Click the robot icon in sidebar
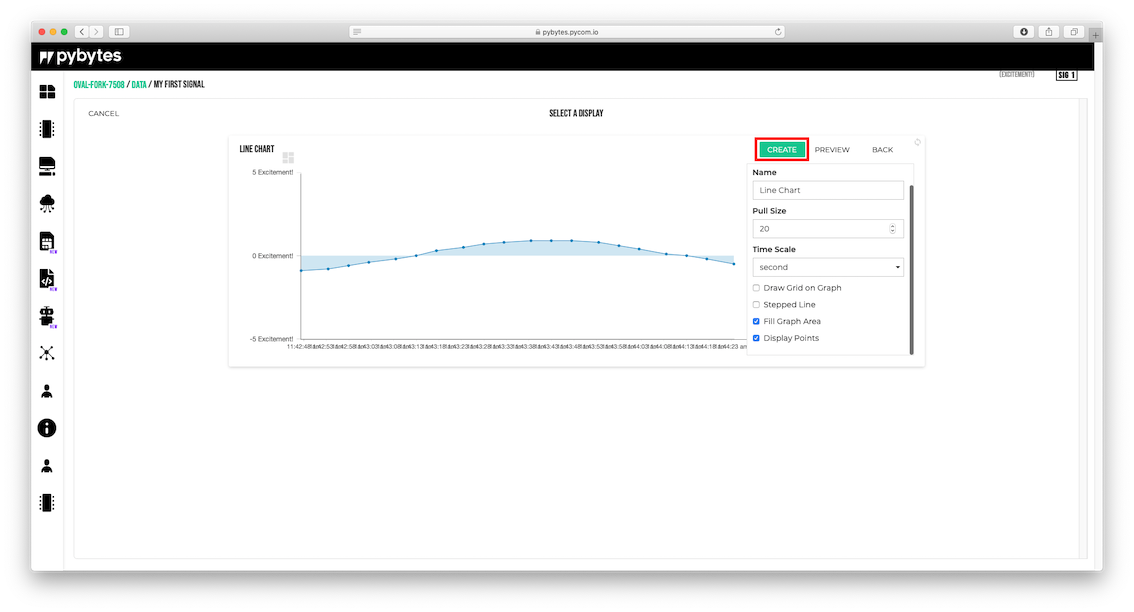The width and height of the screenshot is (1134, 612). click(x=47, y=316)
